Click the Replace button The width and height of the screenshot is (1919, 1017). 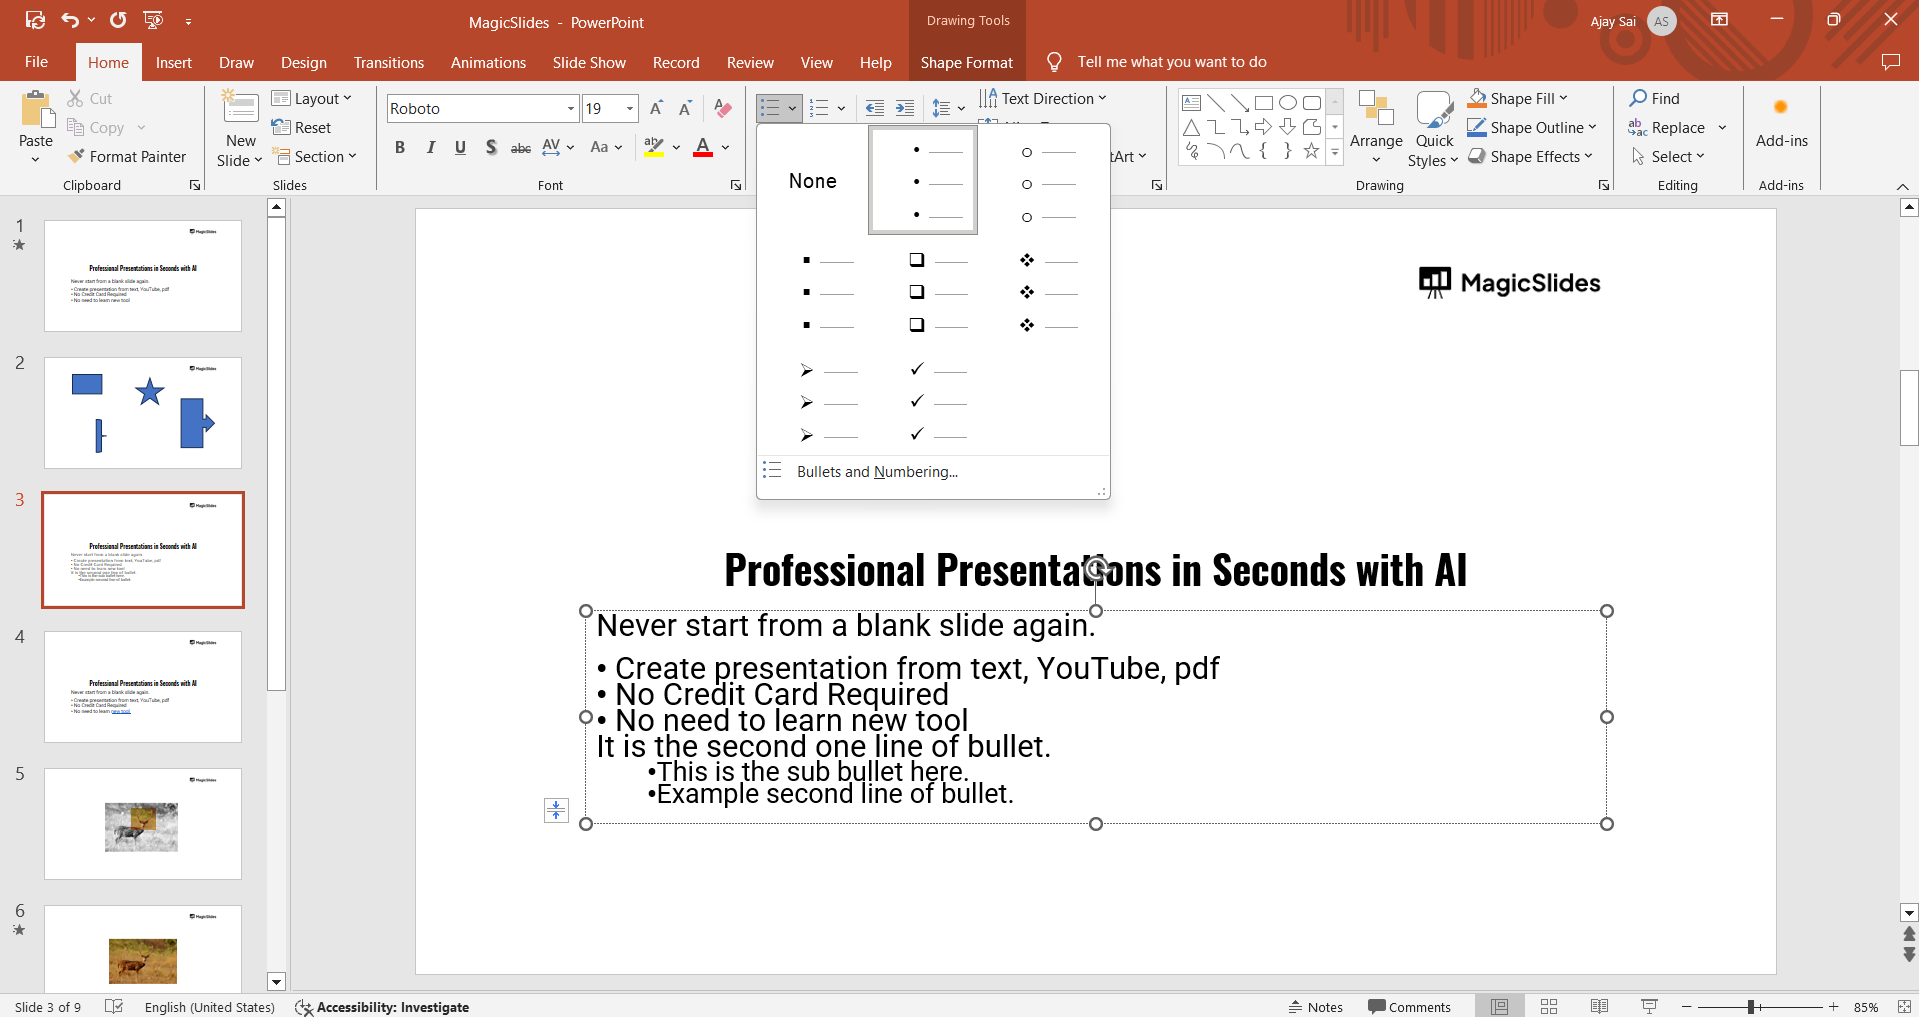1667,127
